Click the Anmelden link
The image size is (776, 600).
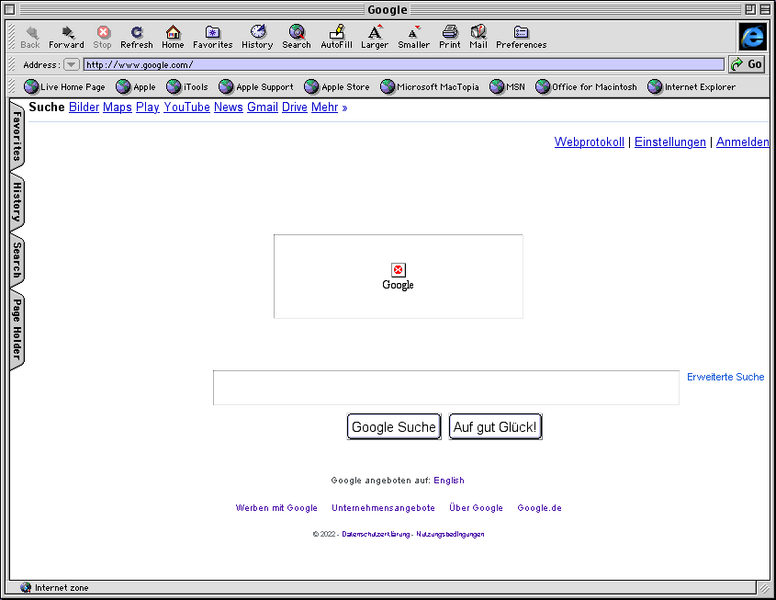[x=742, y=142]
